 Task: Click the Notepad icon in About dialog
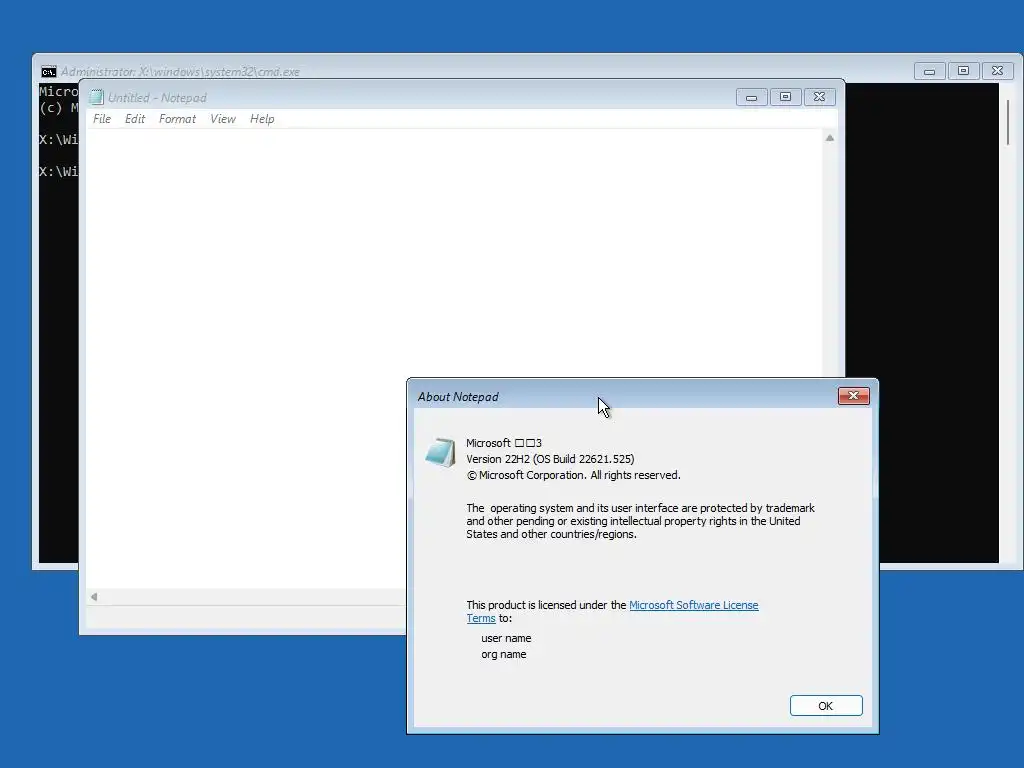pos(440,452)
